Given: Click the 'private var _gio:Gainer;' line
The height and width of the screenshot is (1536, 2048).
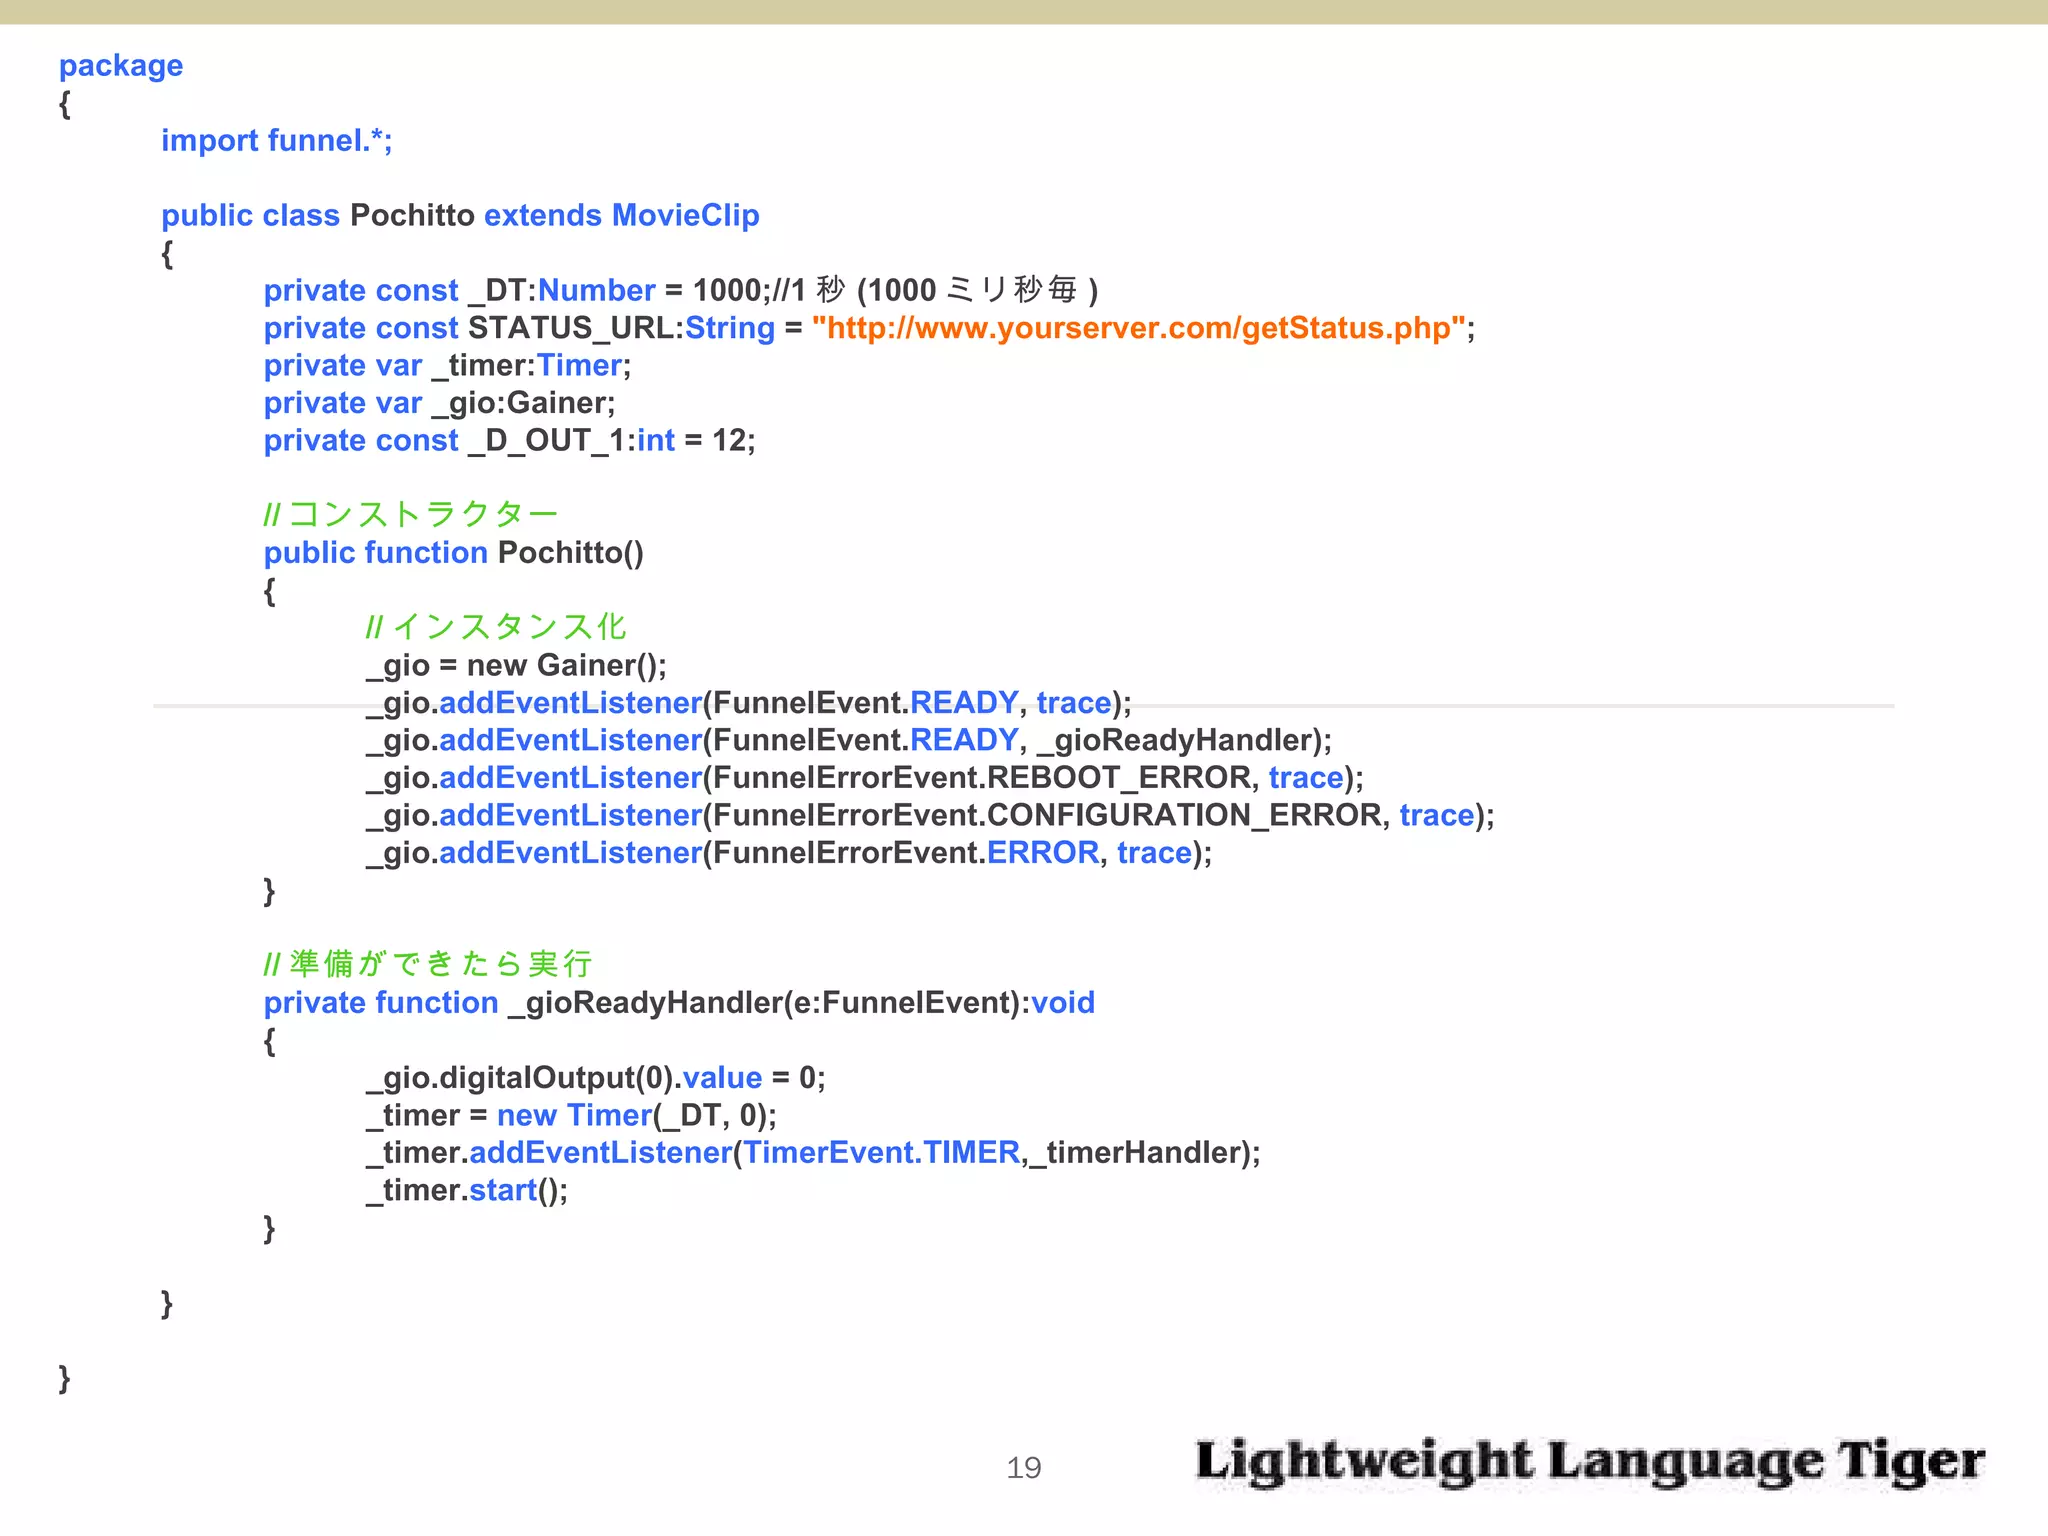Looking at the screenshot, I should point(439,403).
